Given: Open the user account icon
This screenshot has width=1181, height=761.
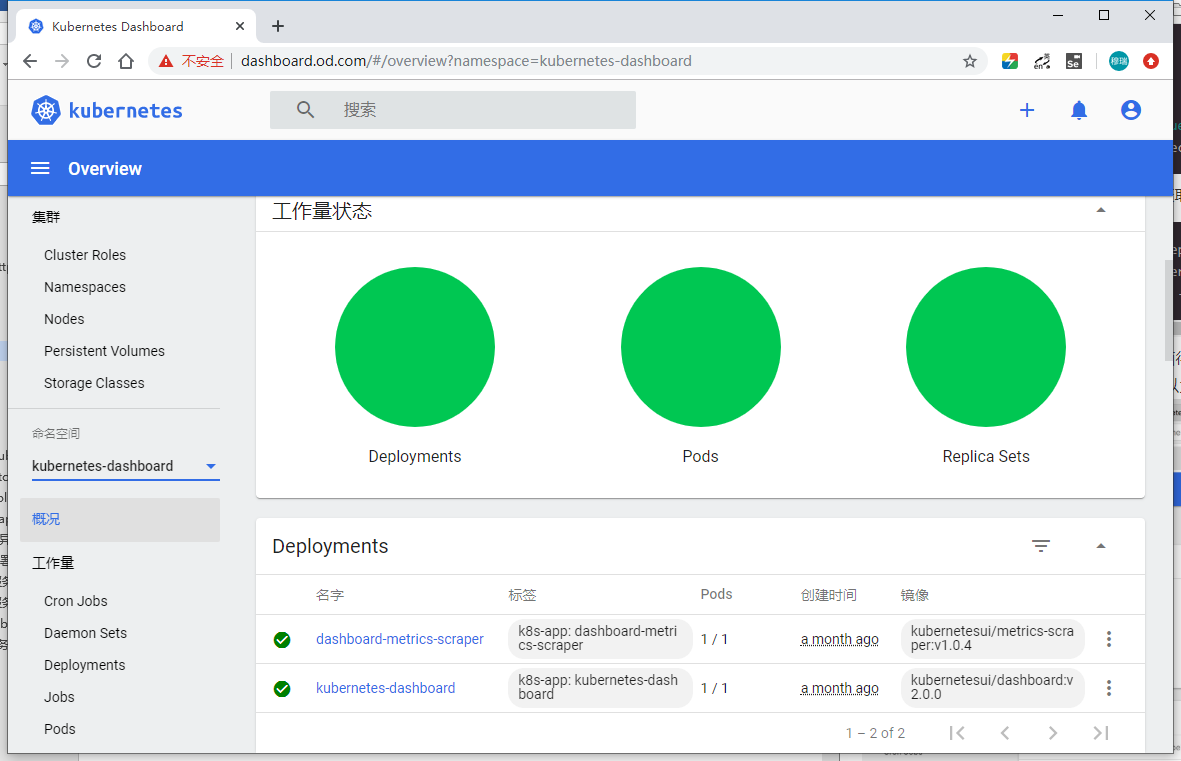Looking at the screenshot, I should click(x=1131, y=110).
